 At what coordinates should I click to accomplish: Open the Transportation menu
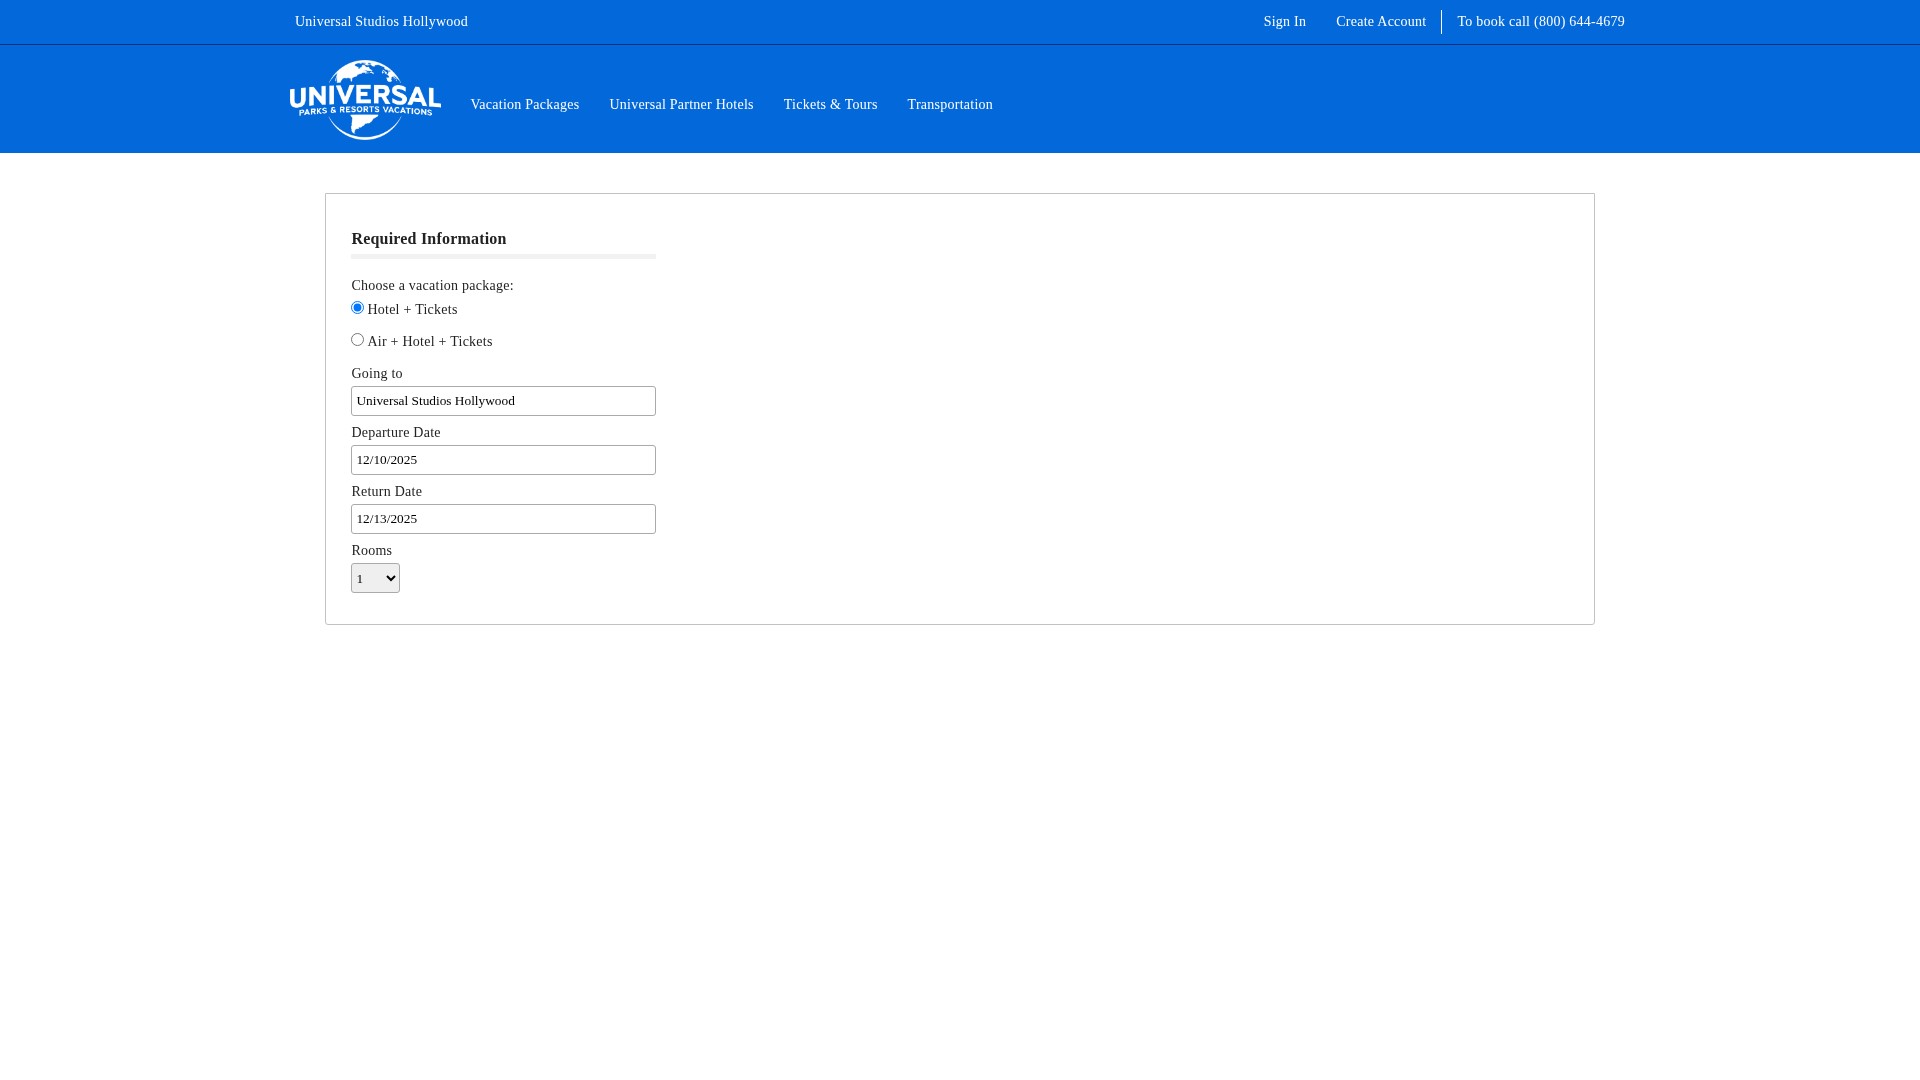pyautogui.click(x=950, y=105)
